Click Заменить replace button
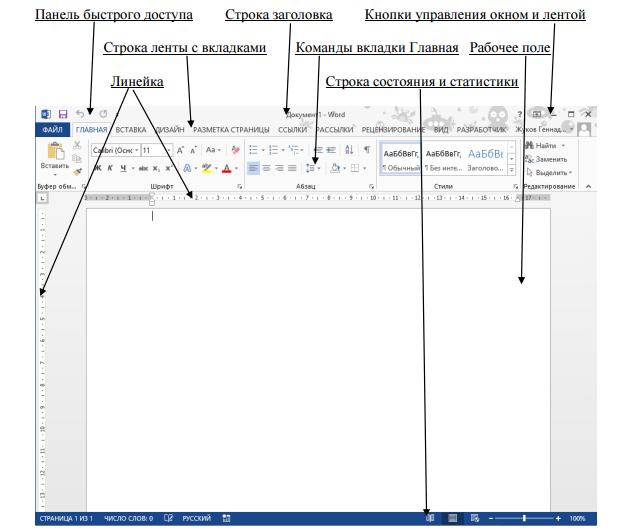This screenshot has width=637, height=530. click(x=546, y=159)
